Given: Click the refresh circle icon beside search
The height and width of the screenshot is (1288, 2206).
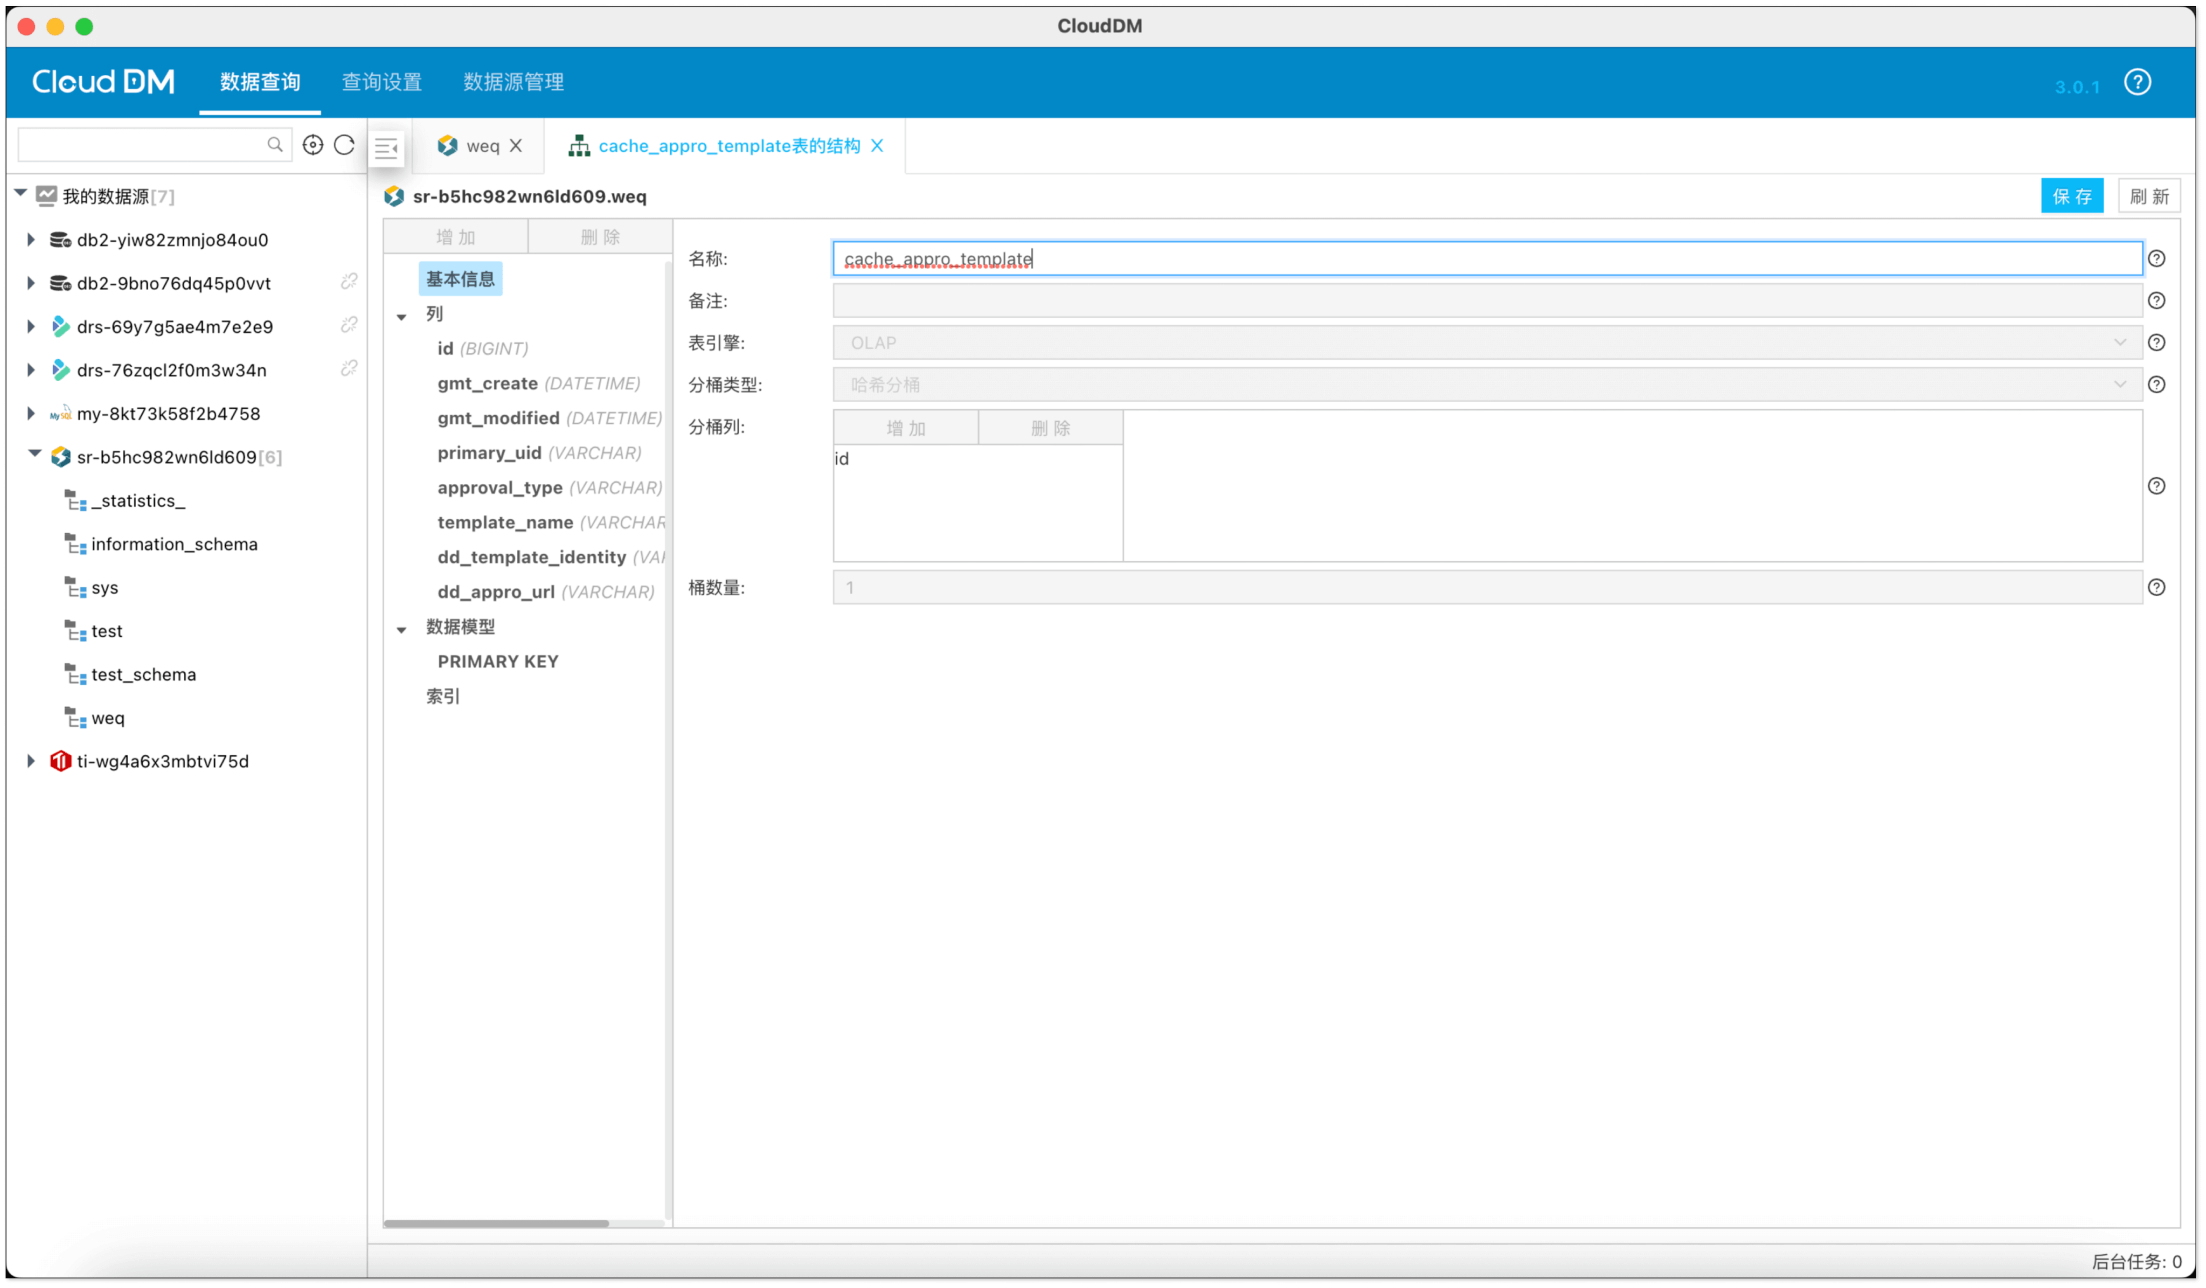Looking at the screenshot, I should point(345,145).
